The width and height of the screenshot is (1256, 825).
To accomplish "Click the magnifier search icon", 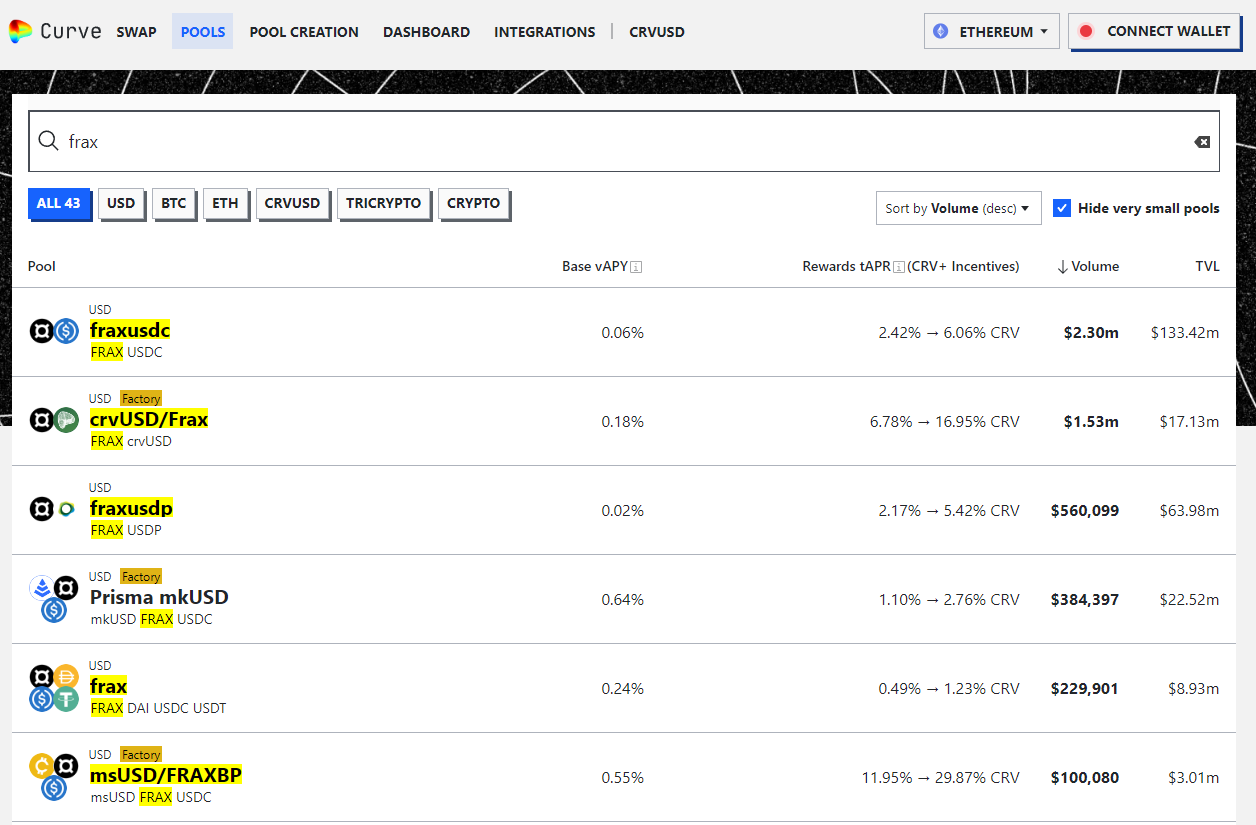I will coord(48,141).
